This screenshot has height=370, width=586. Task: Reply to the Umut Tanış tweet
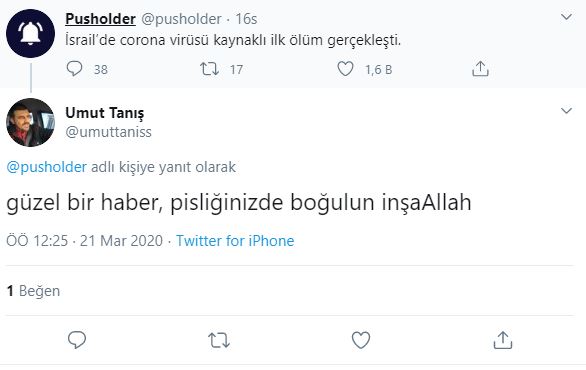point(77,340)
